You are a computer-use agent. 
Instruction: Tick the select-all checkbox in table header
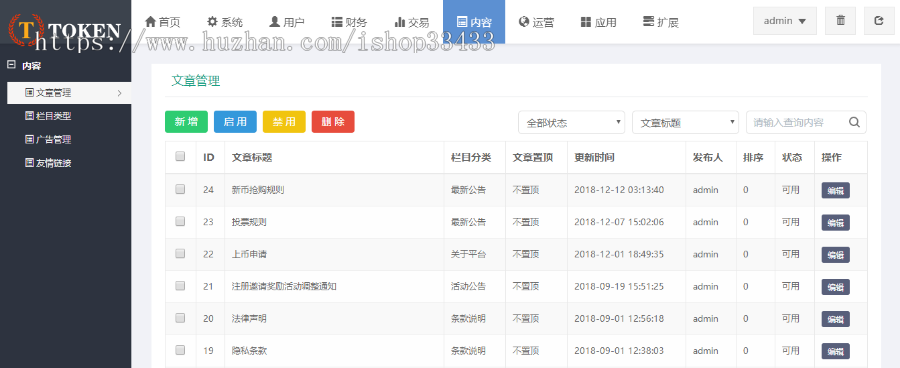tap(180, 156)
